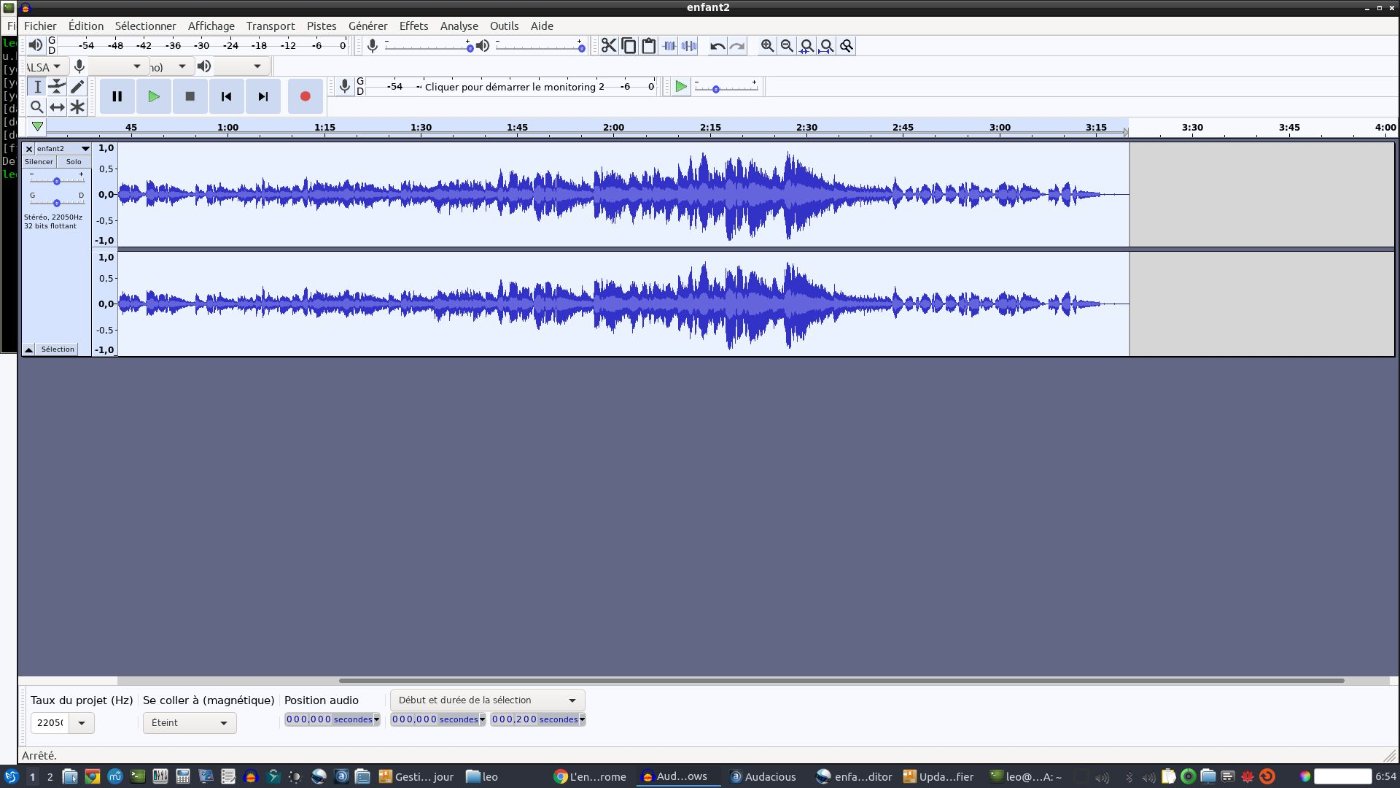This screenshot has width=1400, height=788.
Task: Mute the track with Silencer button
Action: (x=39, y=161)
